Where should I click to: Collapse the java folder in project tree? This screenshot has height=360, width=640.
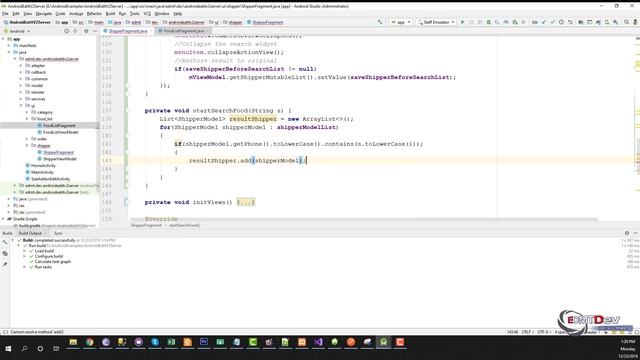[x=9, y=52]
